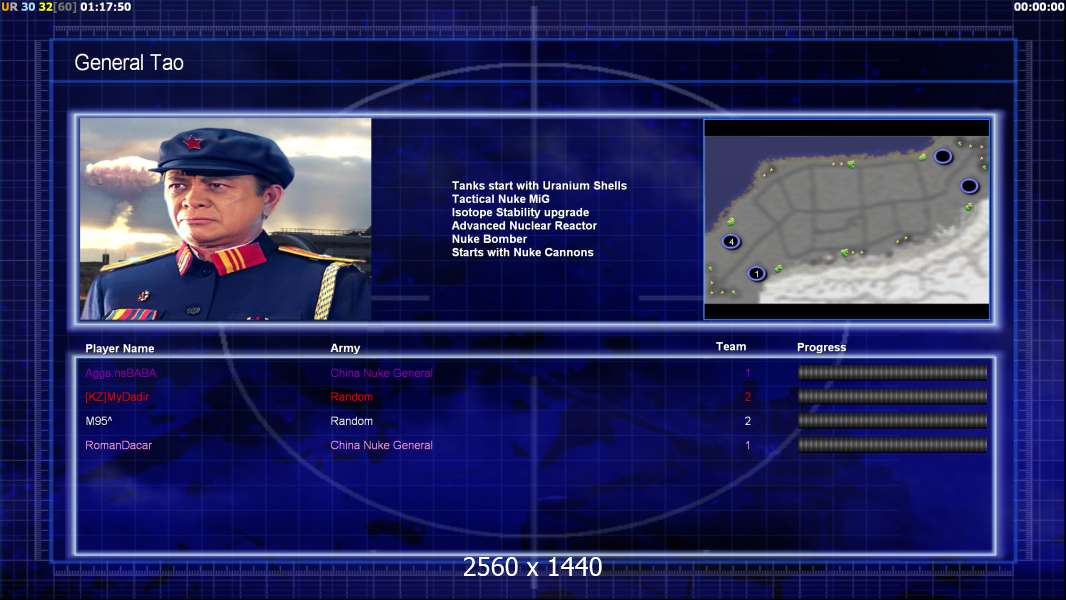
Task: Click [KZ]MyDadir's Random army entry
Action: pyautogui.click(x=351, y=397)
